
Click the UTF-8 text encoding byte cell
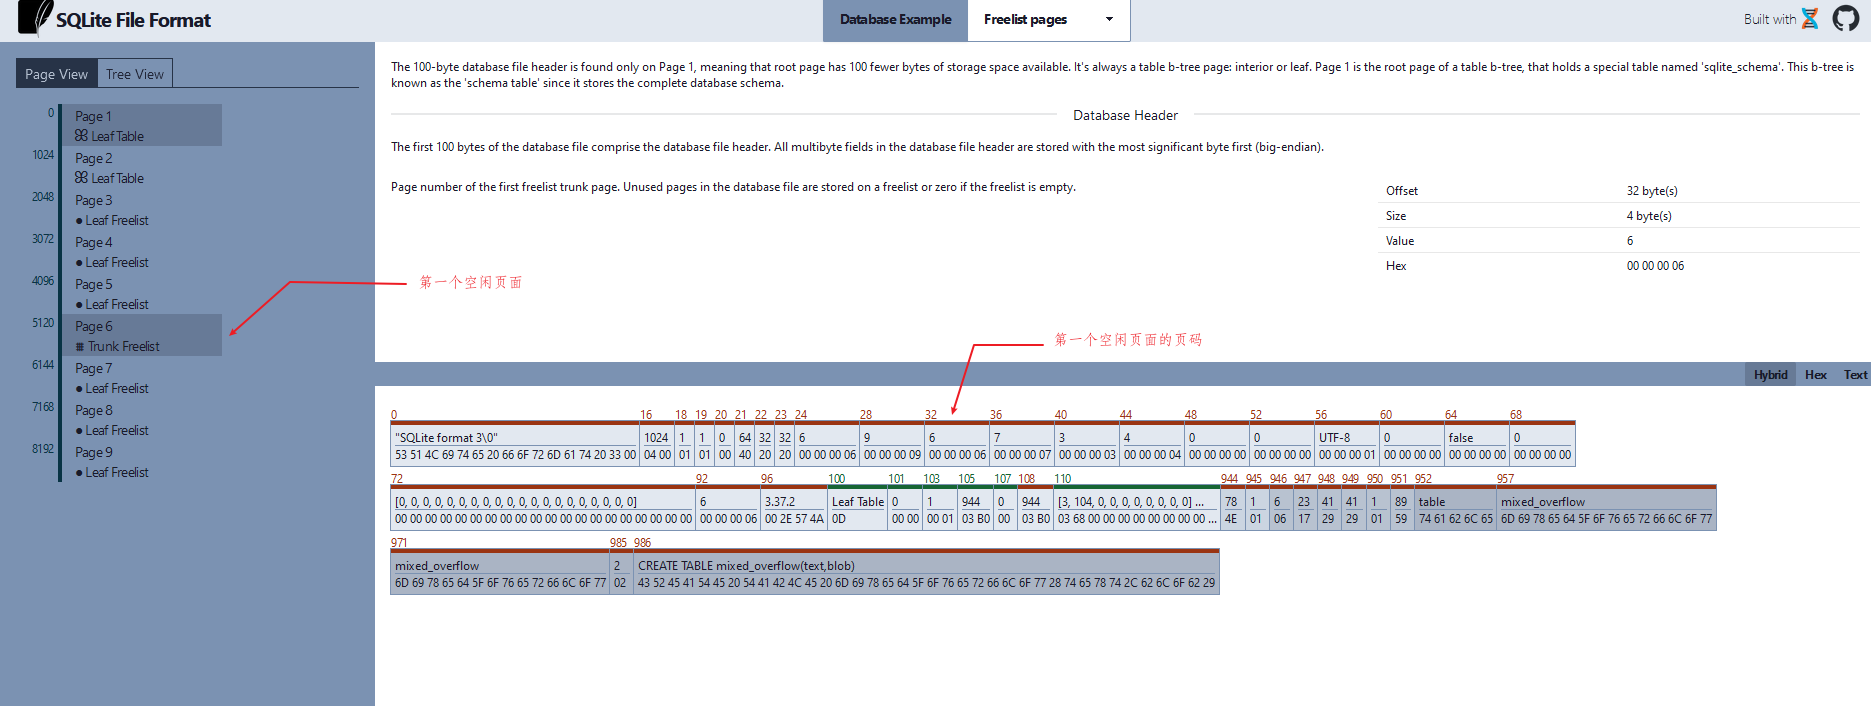pos(1346,446)
